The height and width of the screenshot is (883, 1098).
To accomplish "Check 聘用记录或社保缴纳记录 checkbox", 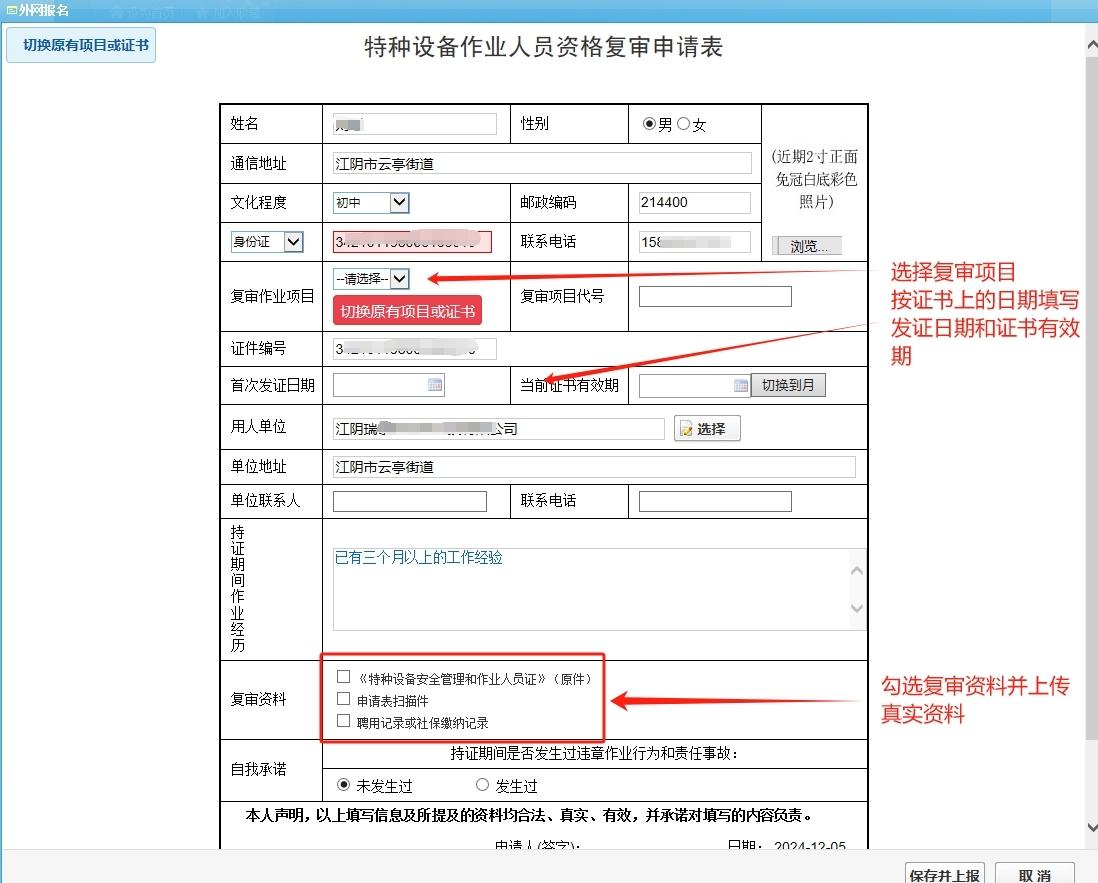I will (x=343, y=721).
